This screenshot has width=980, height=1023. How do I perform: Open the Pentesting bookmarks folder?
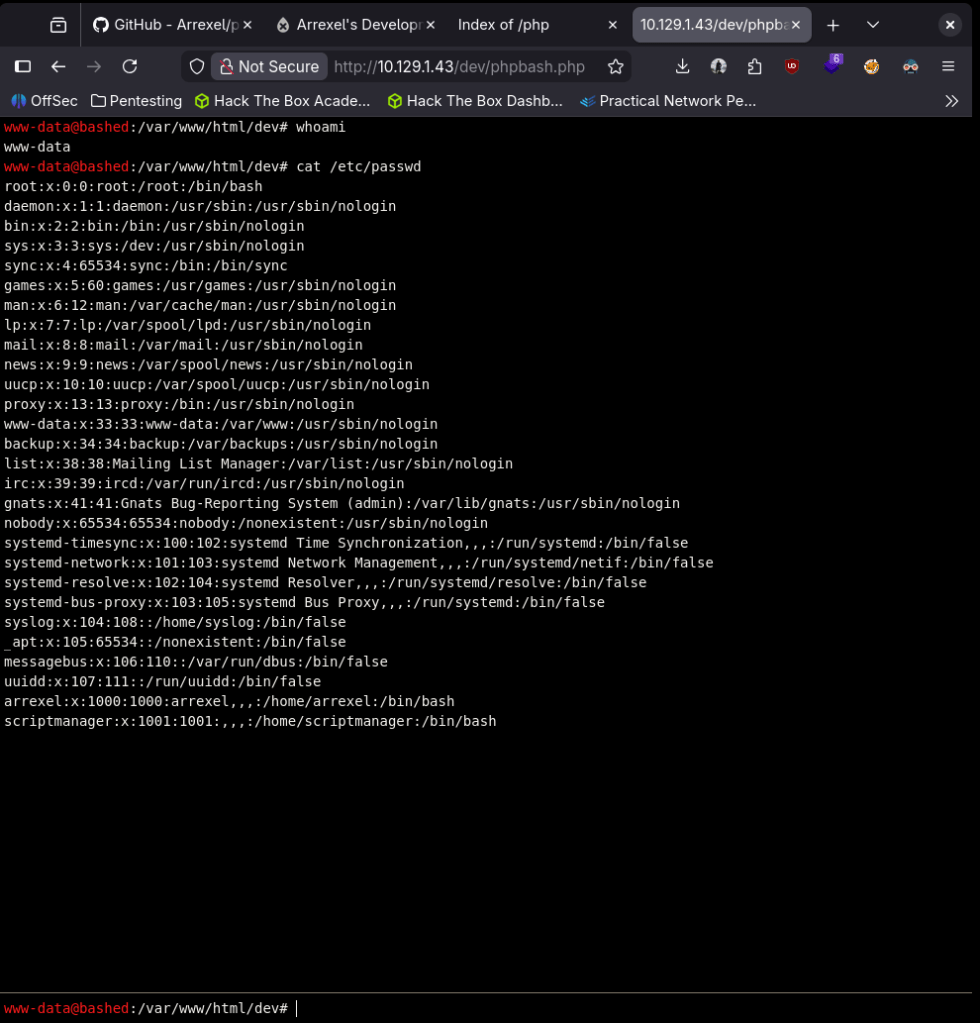point(136,101)
